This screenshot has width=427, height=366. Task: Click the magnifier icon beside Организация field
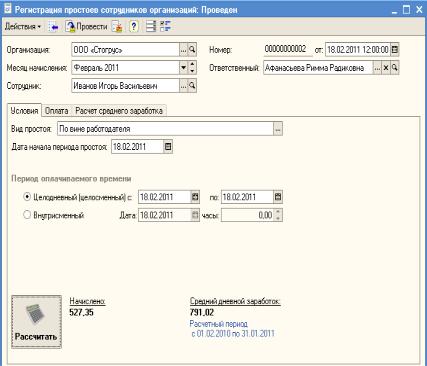click(192, 50)
